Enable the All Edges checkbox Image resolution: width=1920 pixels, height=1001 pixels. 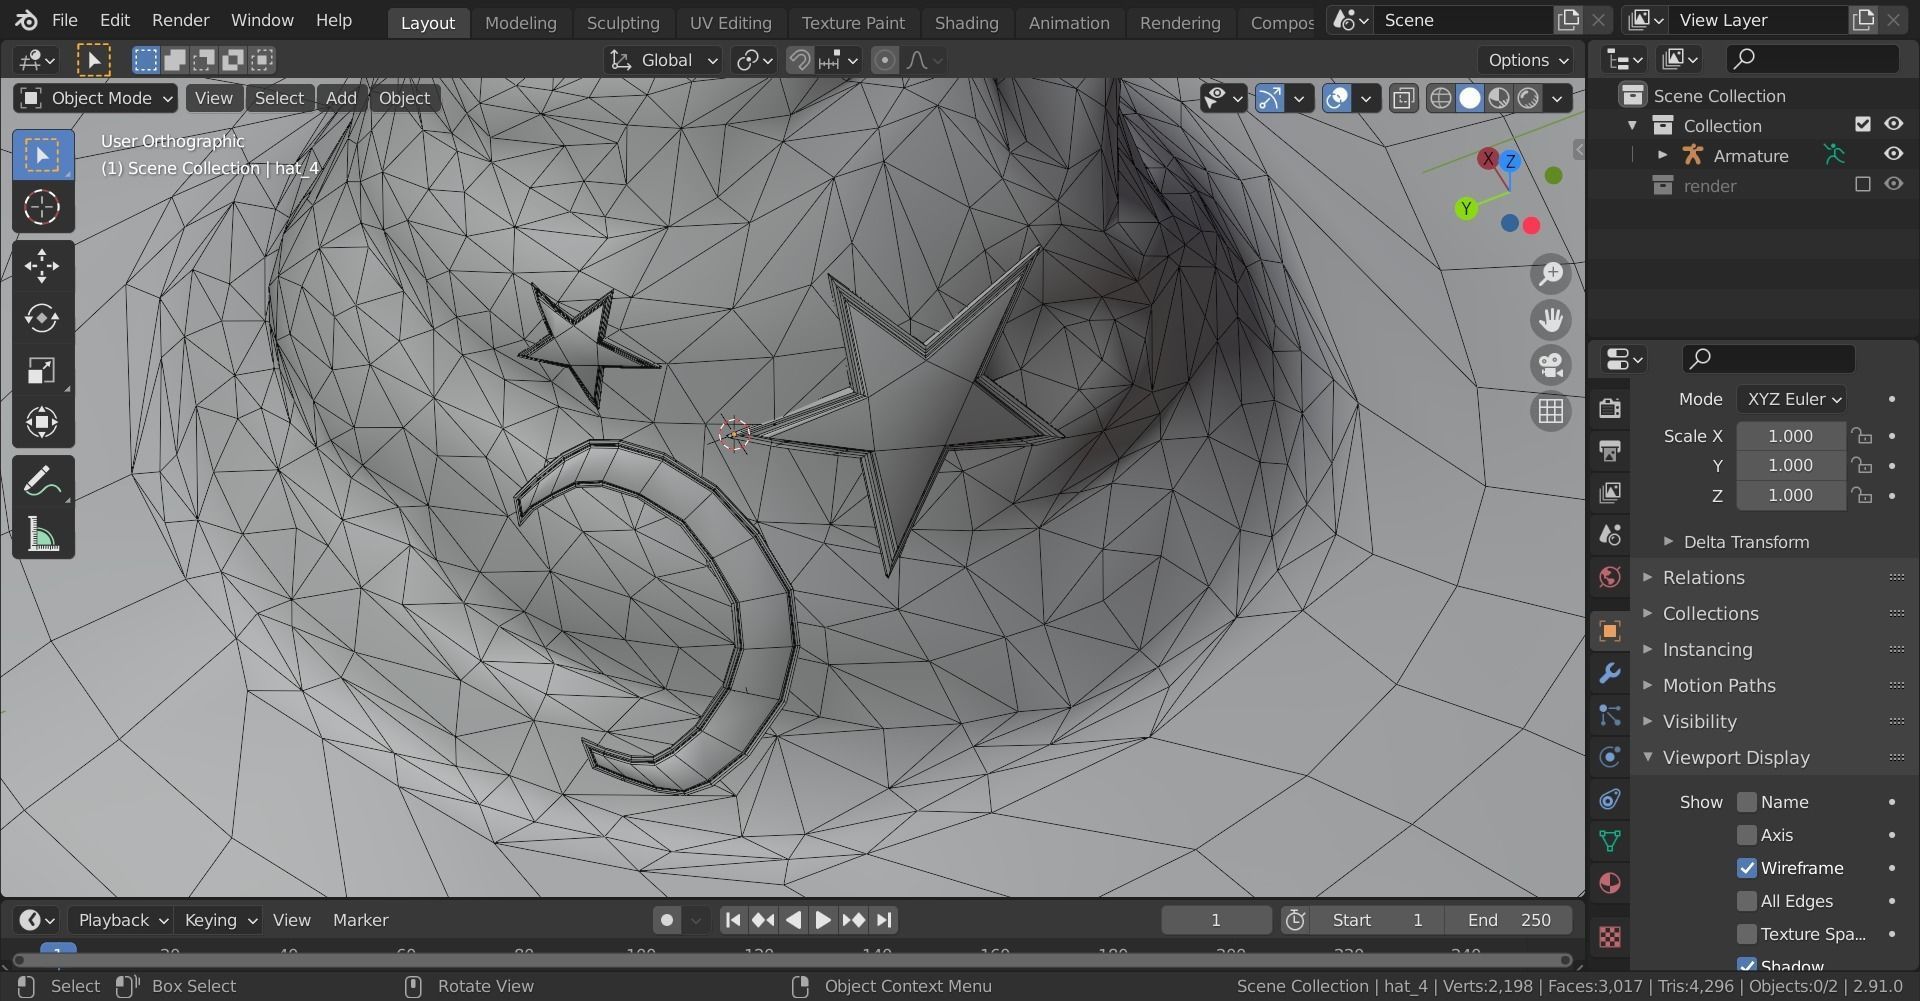[1747, 901]
